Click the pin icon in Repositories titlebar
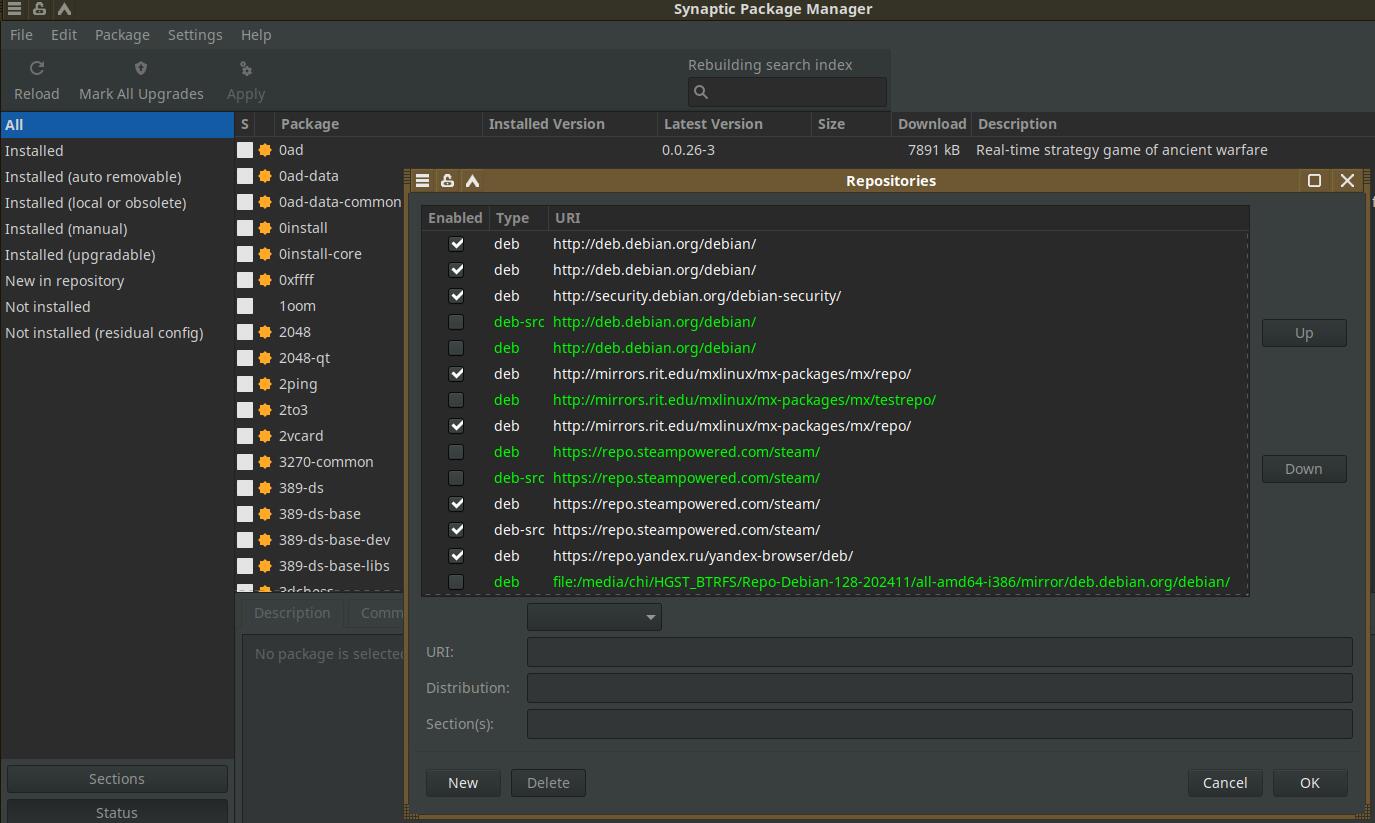Screen dimensions: 1375x823 [447, 181]
